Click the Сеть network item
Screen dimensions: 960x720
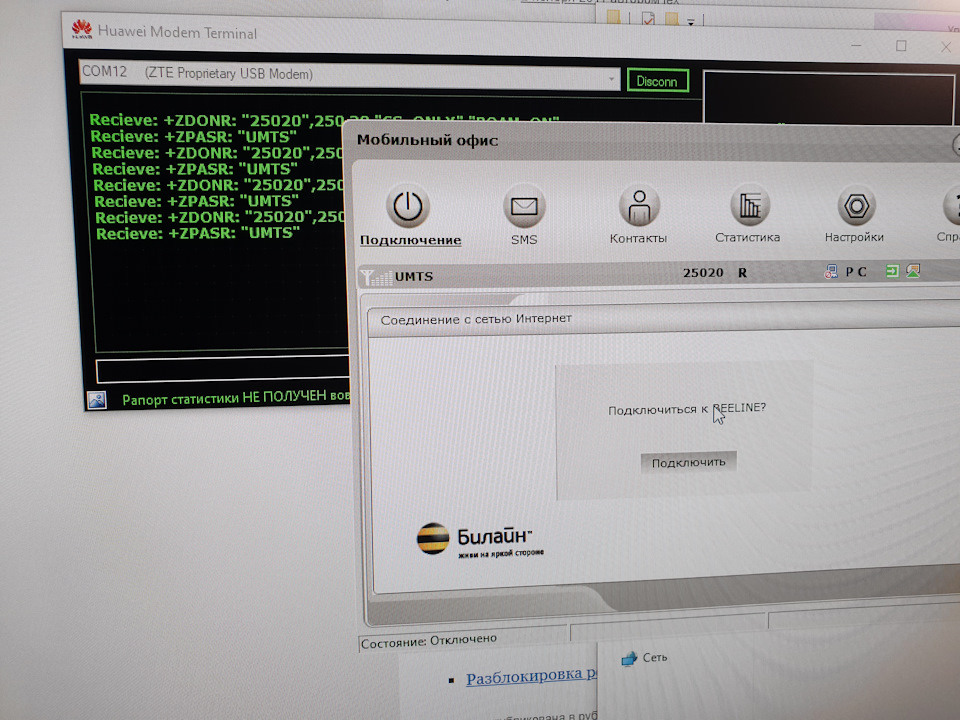click(644, 658)
